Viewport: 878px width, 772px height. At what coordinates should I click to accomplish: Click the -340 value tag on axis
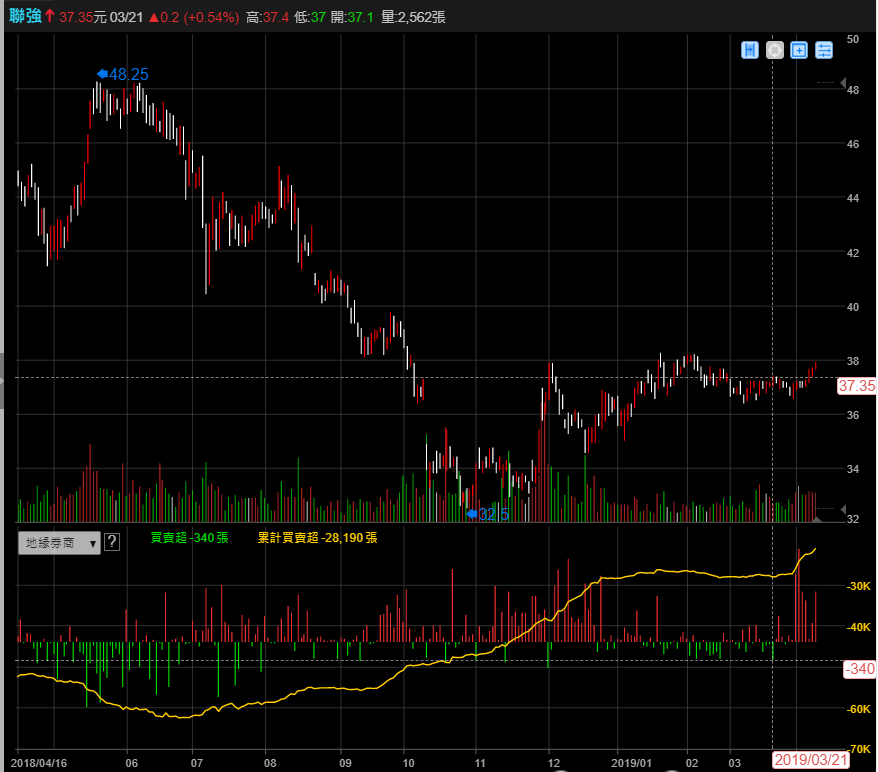(859, 669)
